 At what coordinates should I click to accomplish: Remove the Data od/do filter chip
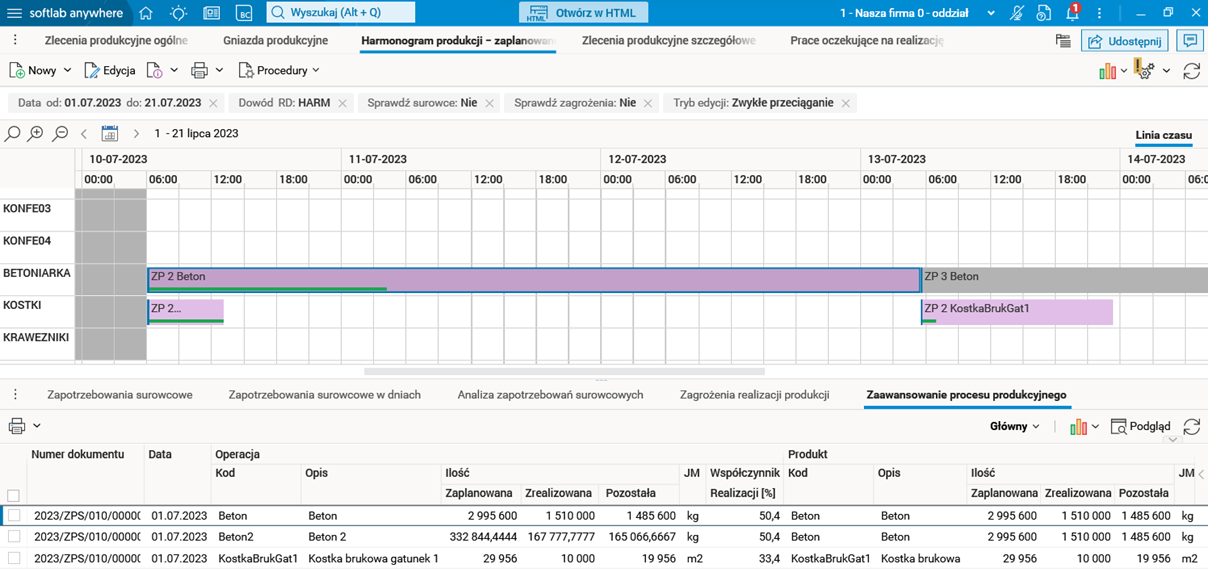click(212, 103)
